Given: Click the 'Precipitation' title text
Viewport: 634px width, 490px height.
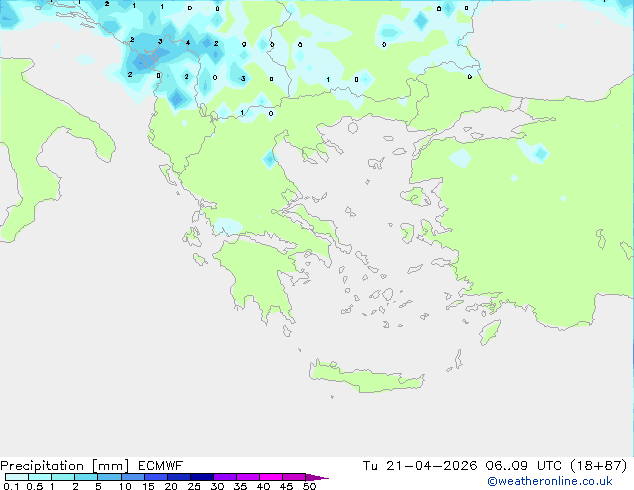Looking at the screenshot, I should click(42, 466).
